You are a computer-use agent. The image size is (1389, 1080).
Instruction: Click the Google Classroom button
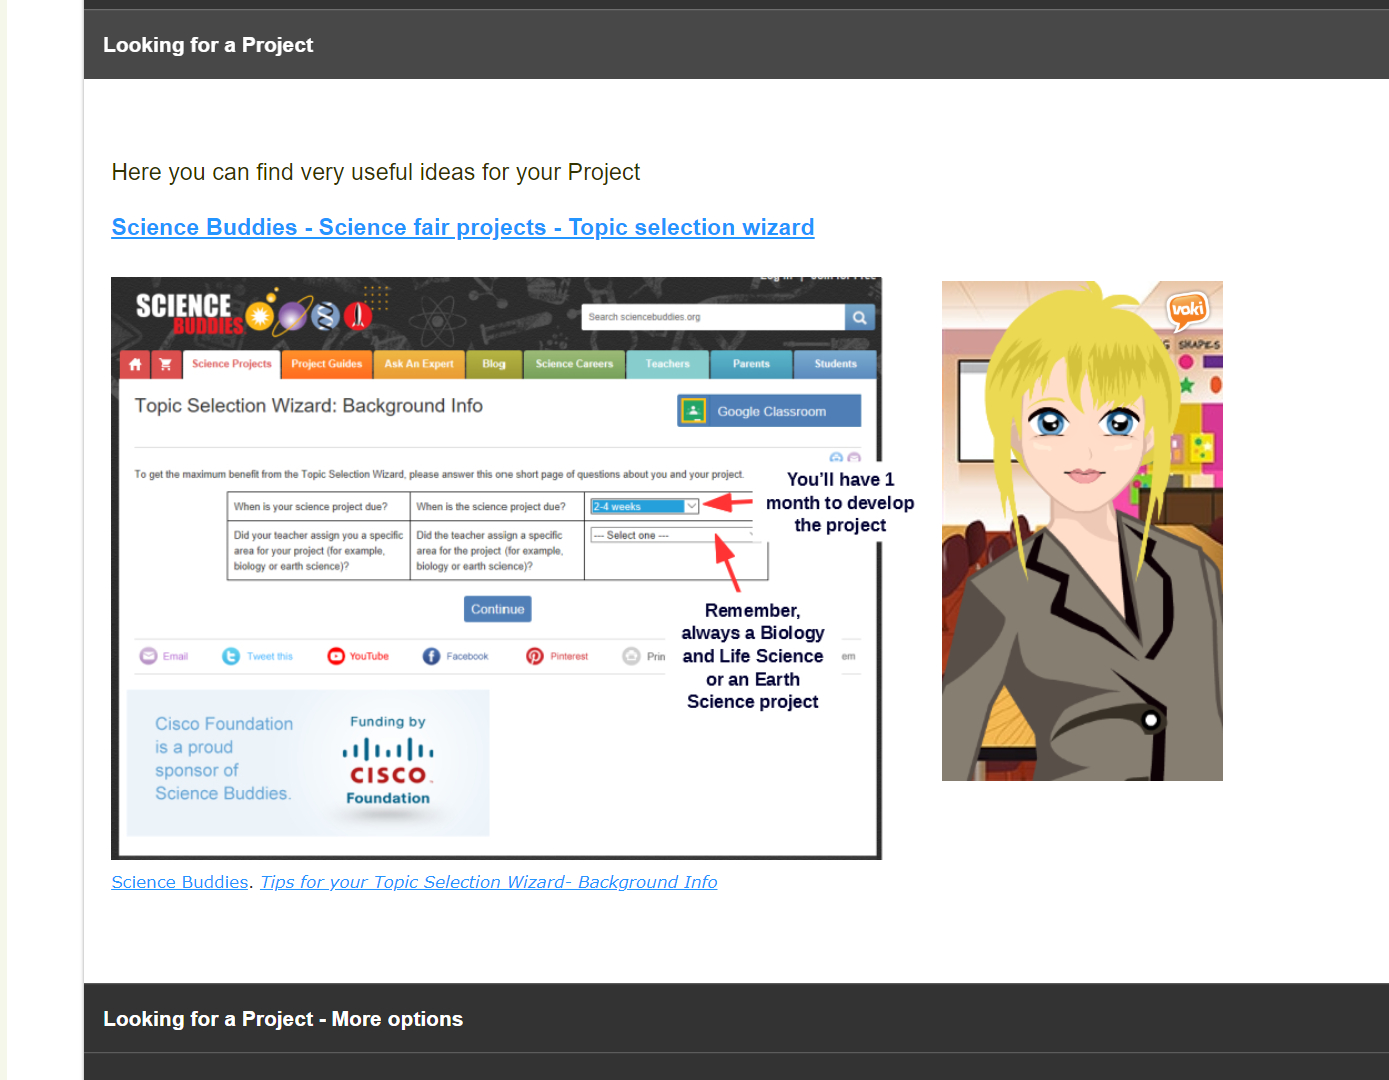[x=769, y=411]
